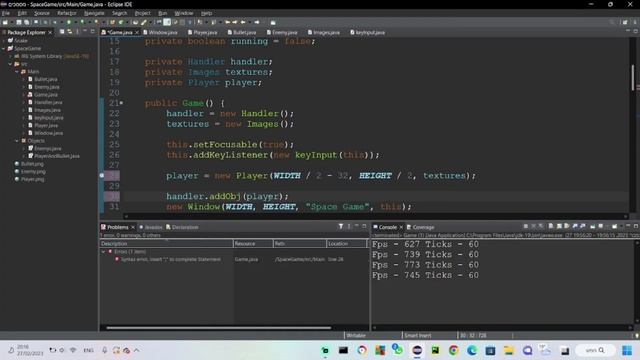Minimize the Package Explorer view

coord(85,31)
